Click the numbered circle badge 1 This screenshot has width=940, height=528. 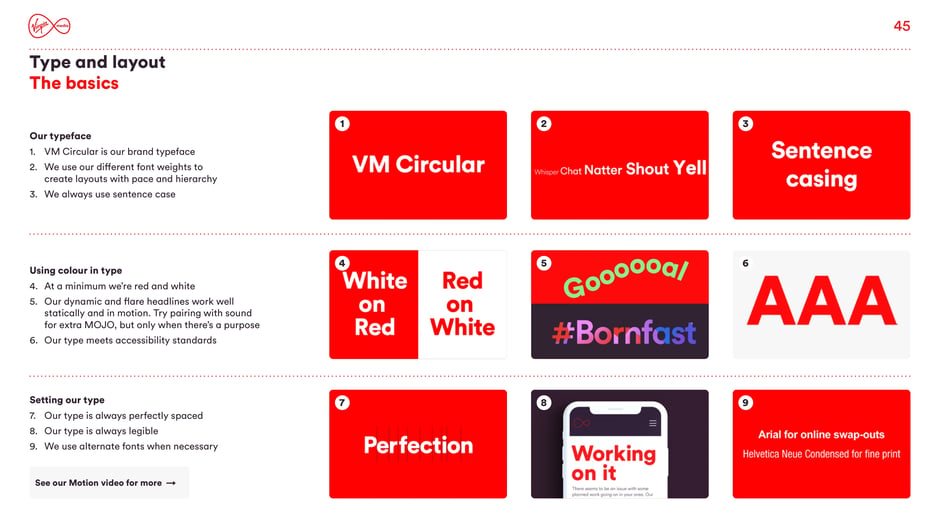[x=342, y=124]
